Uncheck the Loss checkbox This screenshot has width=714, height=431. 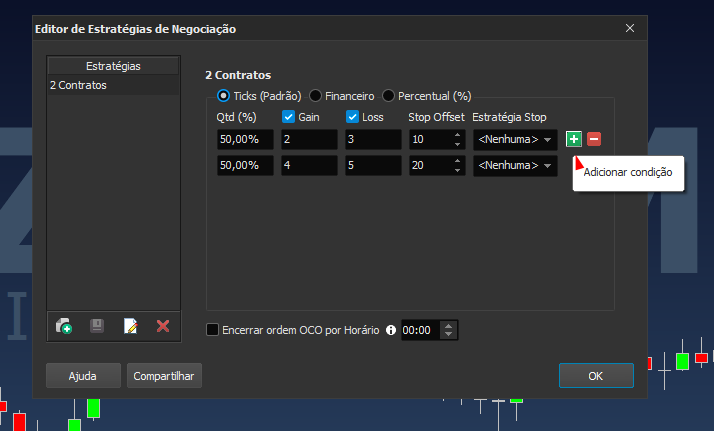click(352, 117)
